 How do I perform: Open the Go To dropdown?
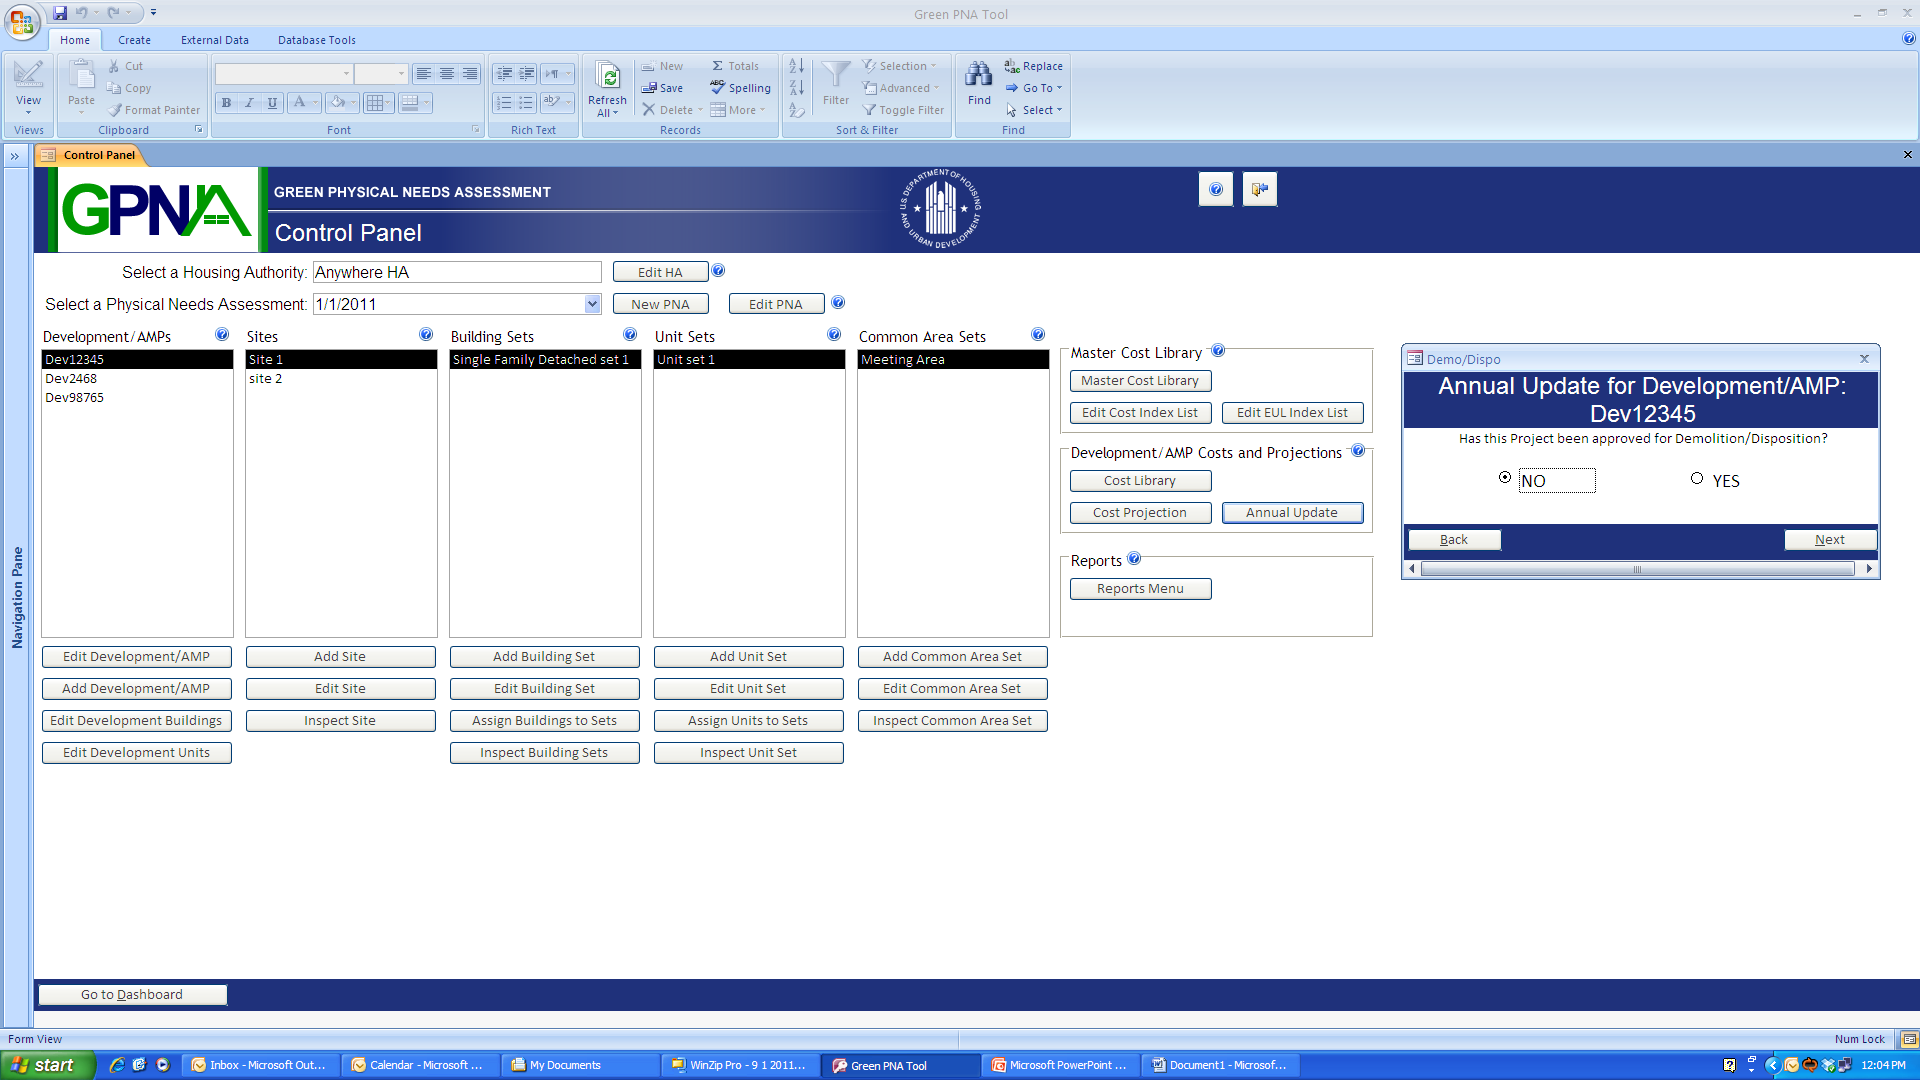(1037, 88)
